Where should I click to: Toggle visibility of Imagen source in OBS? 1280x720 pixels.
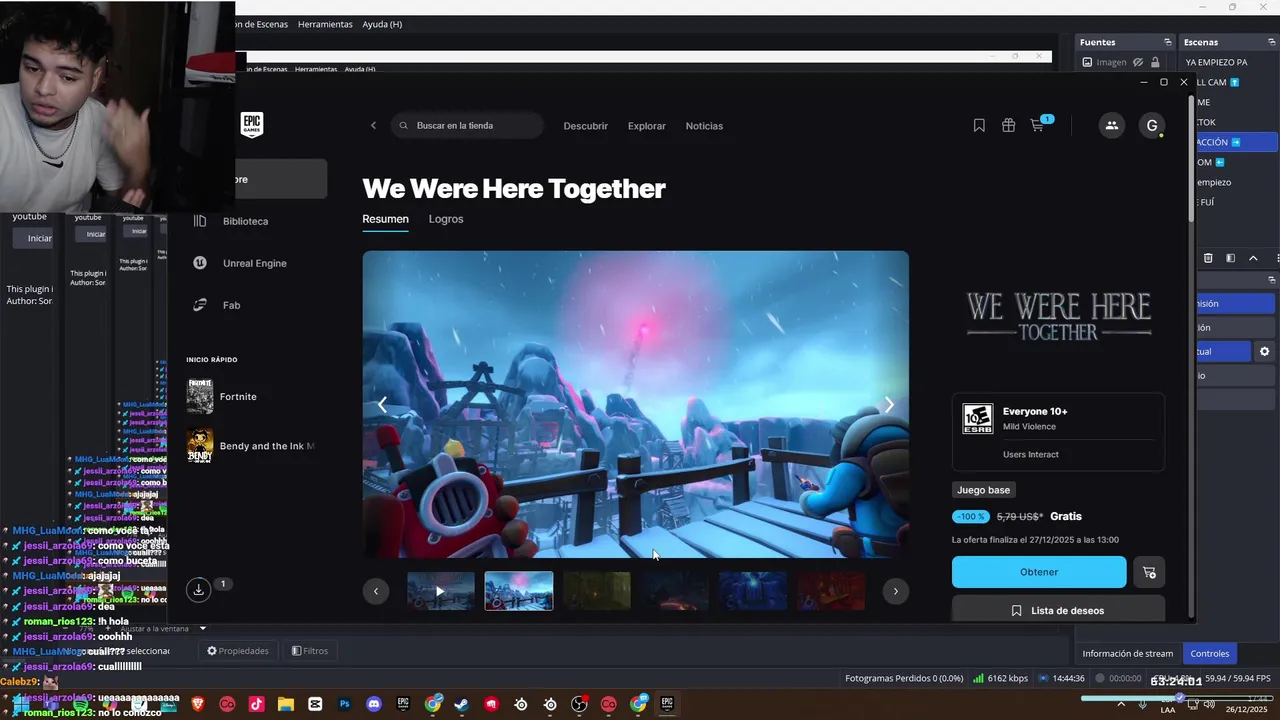[1138, 62]
